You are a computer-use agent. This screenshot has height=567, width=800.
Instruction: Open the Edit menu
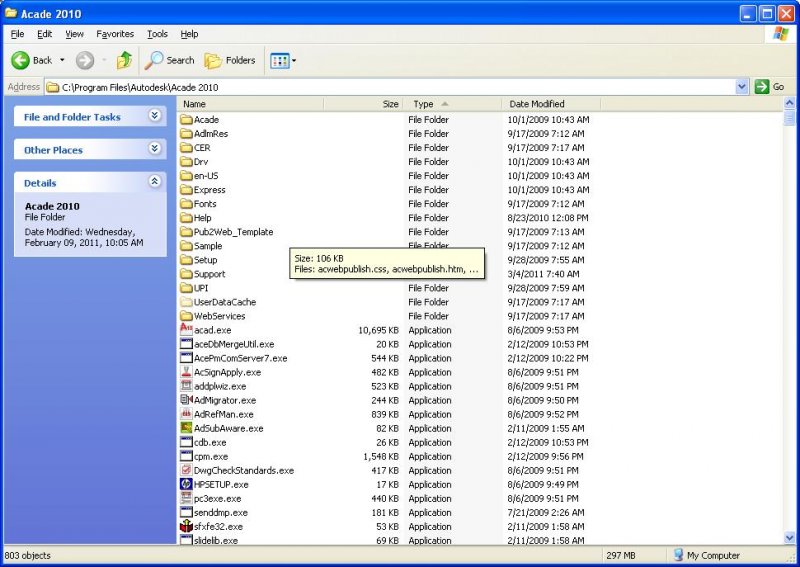click(x=44, y=34)
